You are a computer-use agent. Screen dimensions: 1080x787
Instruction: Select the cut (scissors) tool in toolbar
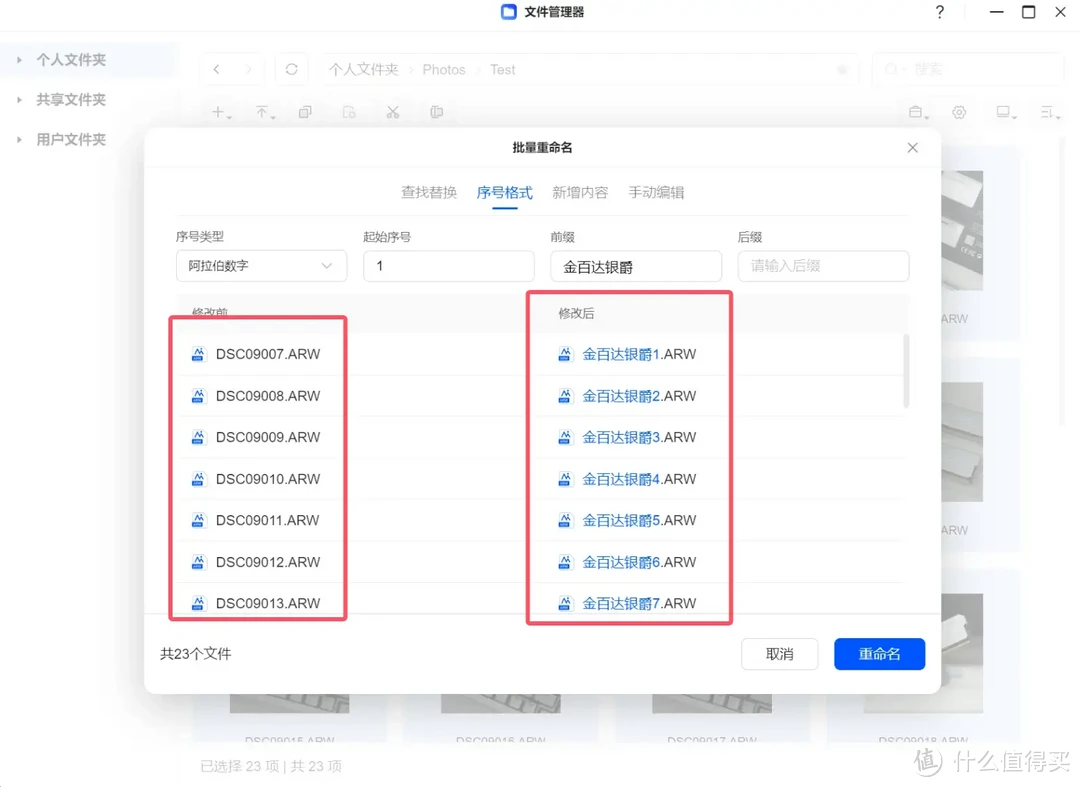tap(393, 112)
